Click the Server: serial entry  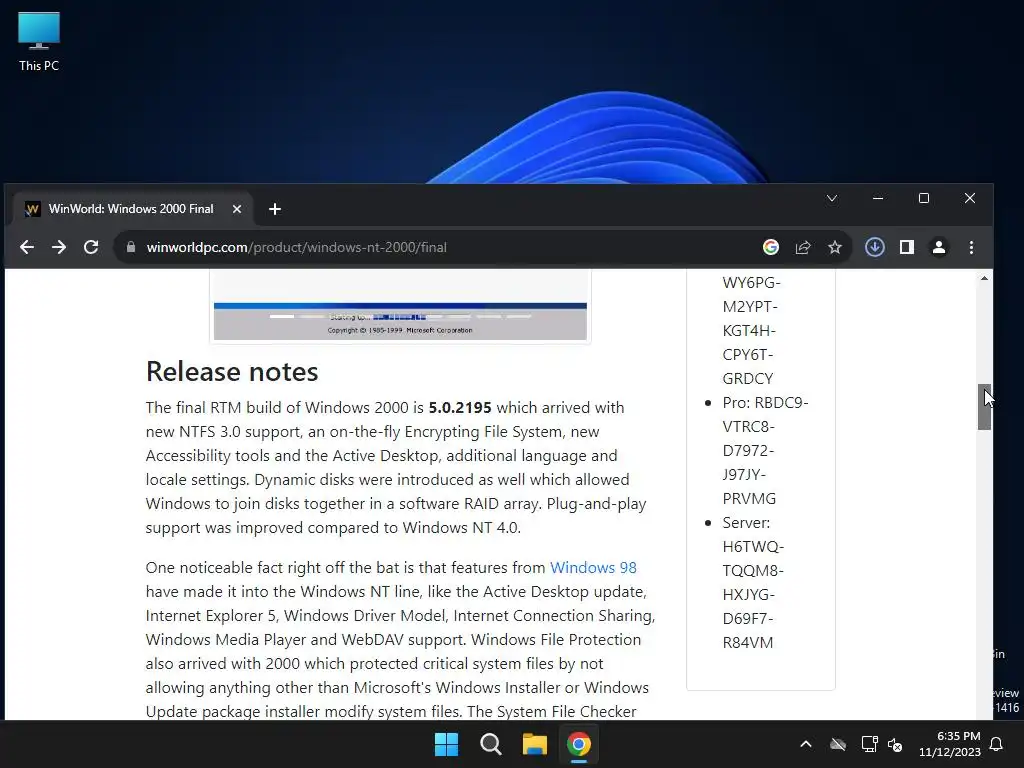746,522
